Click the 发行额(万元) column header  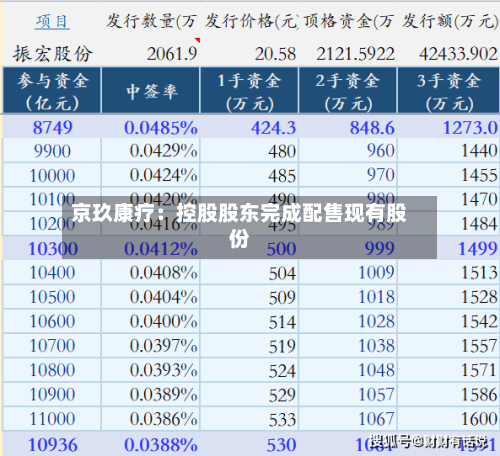(449, 22)
